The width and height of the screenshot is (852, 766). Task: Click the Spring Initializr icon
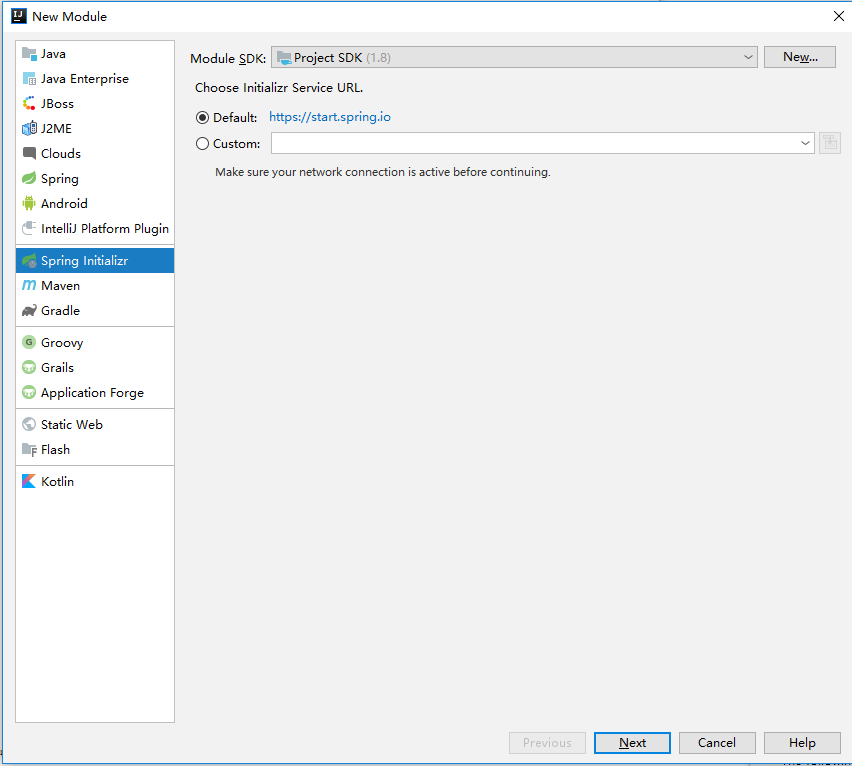(x=29, y=261)
